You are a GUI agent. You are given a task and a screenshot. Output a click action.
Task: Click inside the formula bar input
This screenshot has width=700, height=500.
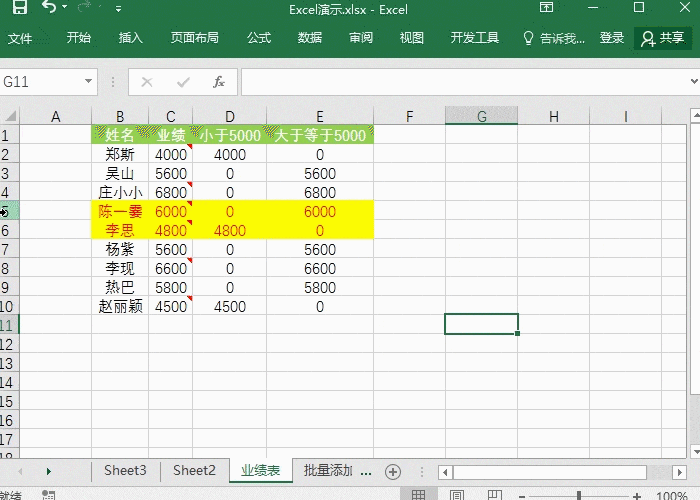click(x=464, y=82)
